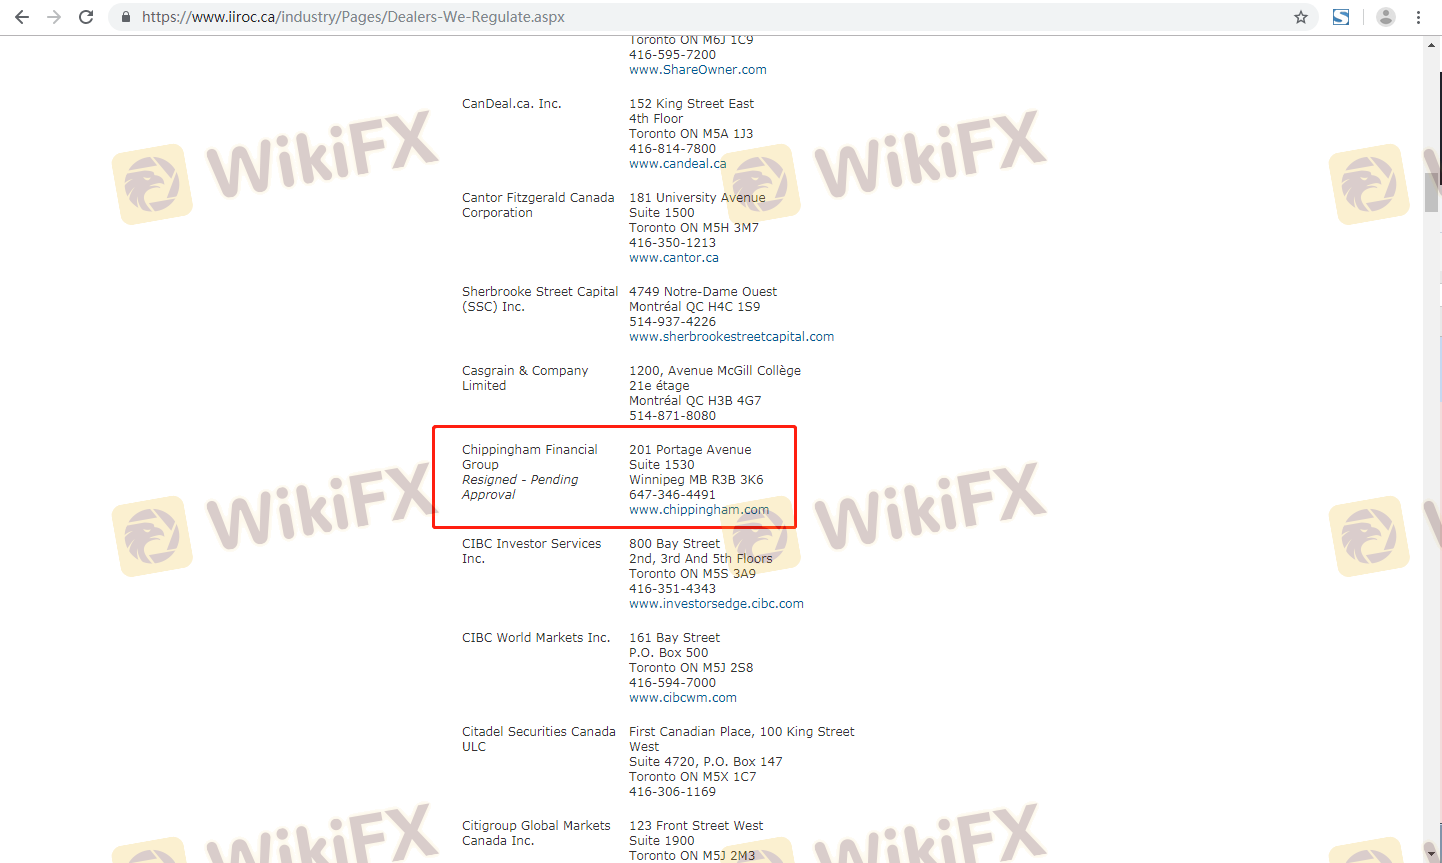The width and height of the screenshot is (1442, 863).
Task: Open the www.candeal.ca link
Action: 678,164
